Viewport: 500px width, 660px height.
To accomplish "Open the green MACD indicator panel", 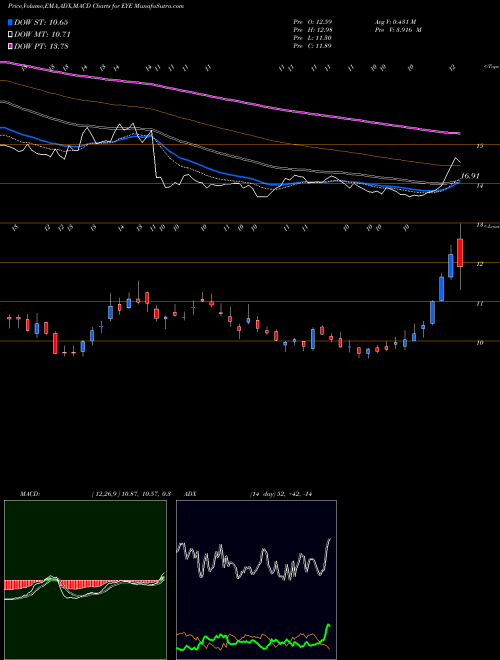I will [x=85, y=580].
